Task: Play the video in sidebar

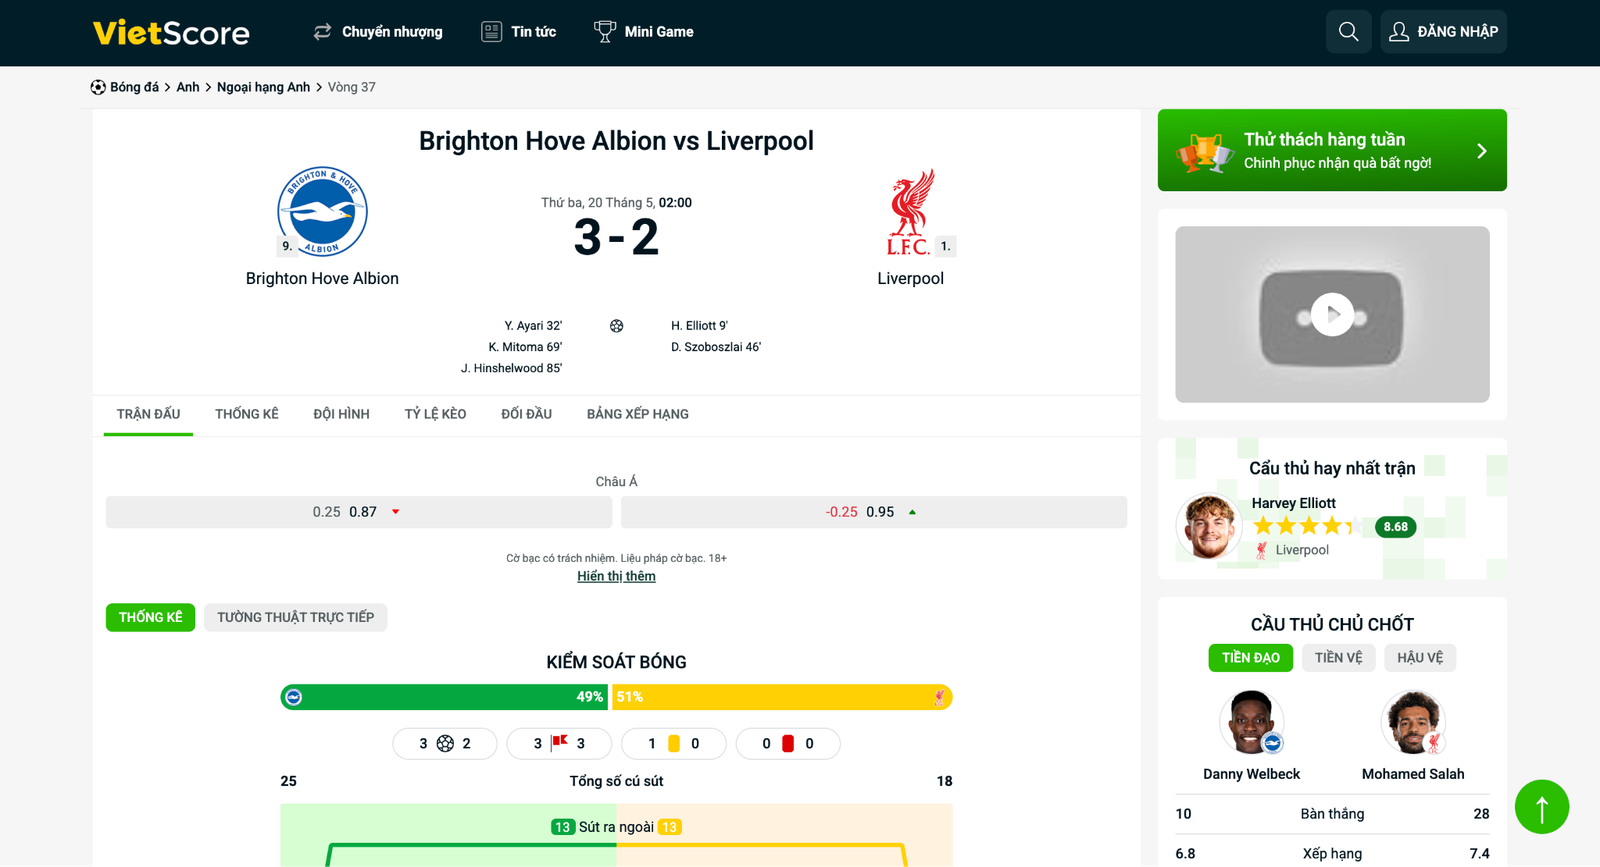Action: pyautogui.click(x=1332, y=315)
